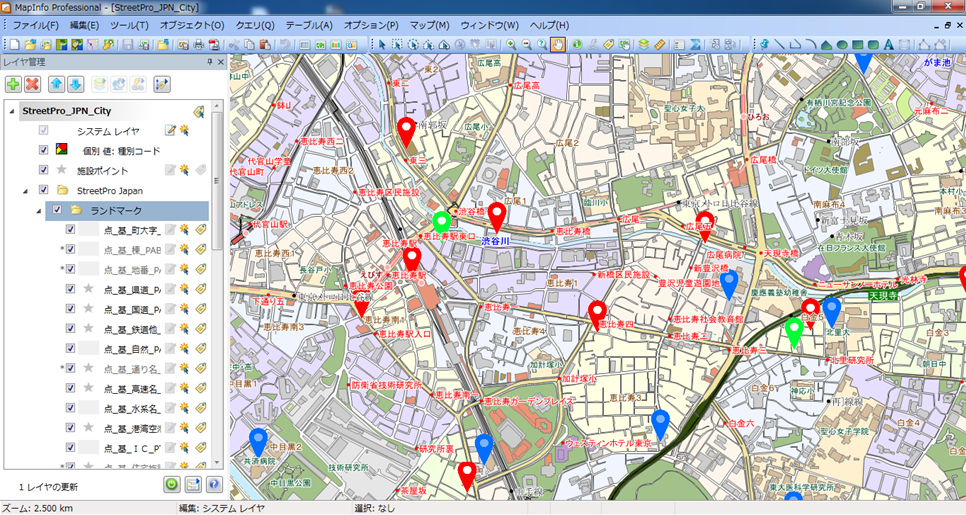Toggle visibility checkbox for 施設ポイント layer
966x515 pixels.
(x=43, y=169)
